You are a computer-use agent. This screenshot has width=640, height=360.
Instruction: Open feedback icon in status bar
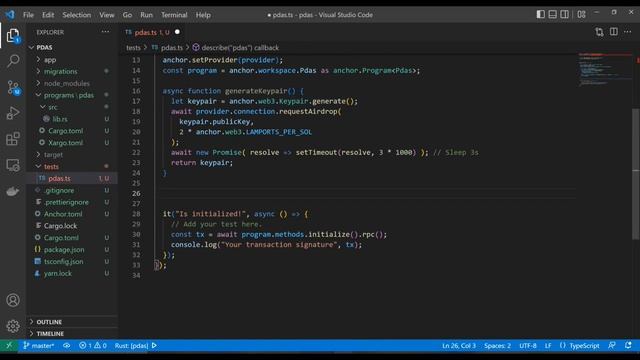[611, 345]
